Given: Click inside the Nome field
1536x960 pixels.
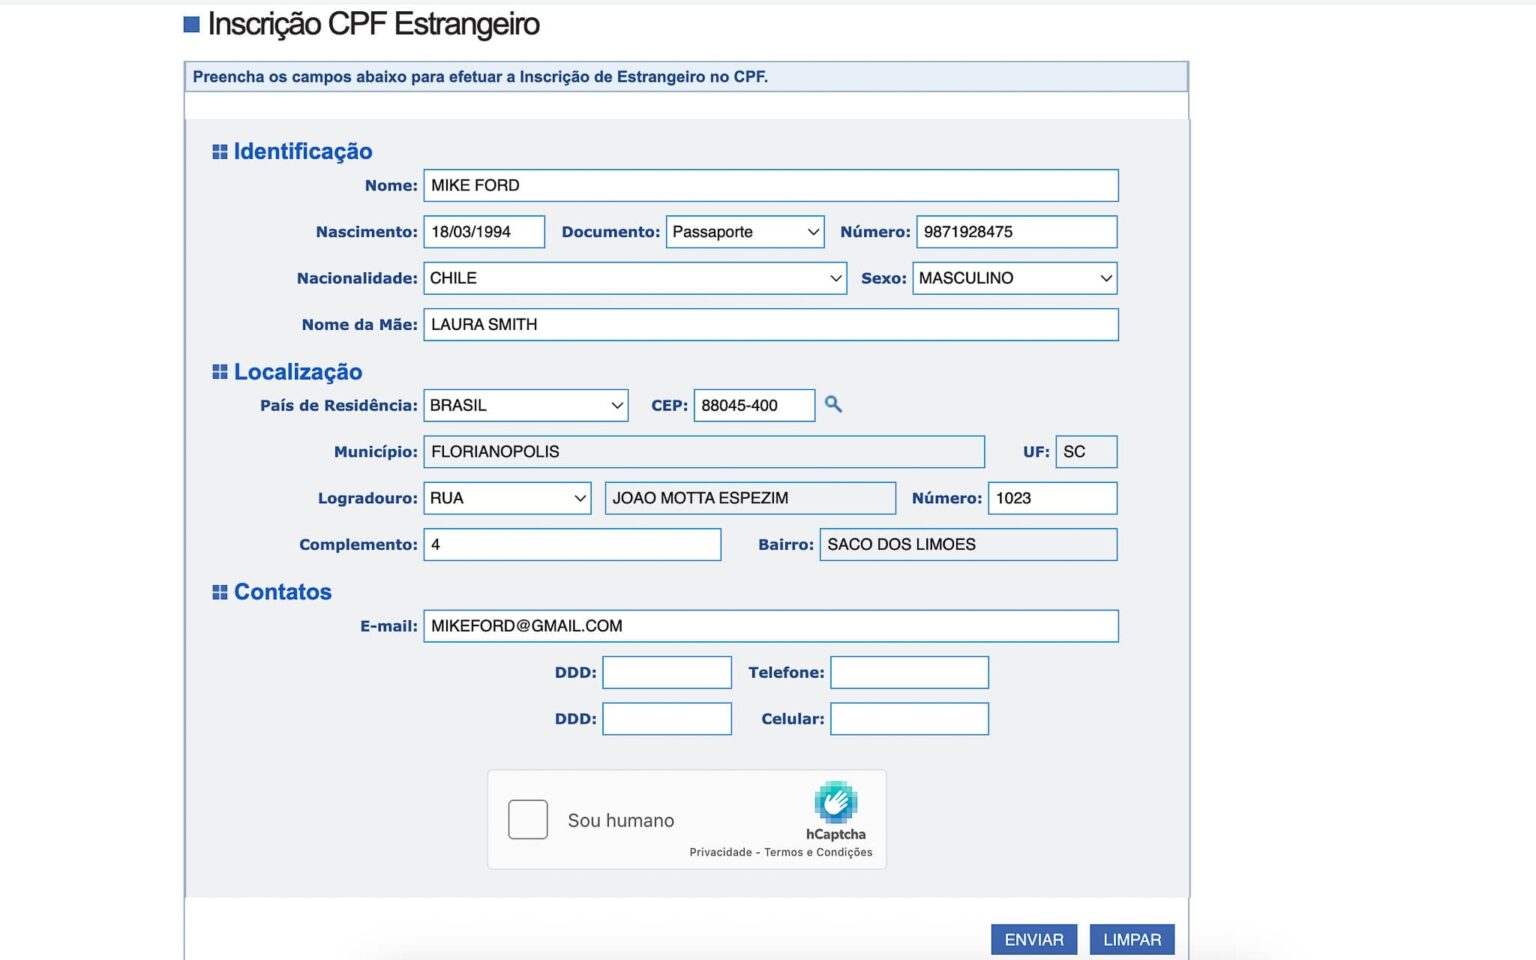Looking at the screenshot, I should pyautogui.click(x=770, y=185).
